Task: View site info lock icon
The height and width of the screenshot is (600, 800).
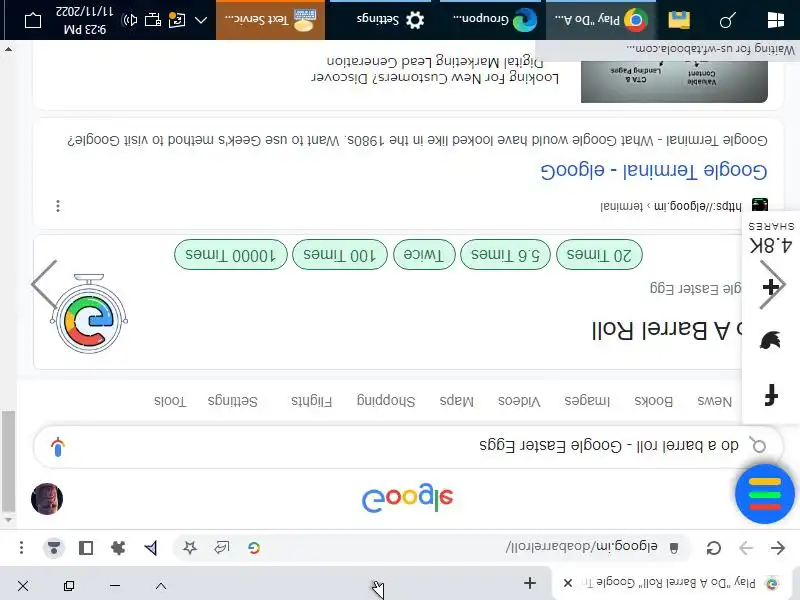Action: [673, 547]
